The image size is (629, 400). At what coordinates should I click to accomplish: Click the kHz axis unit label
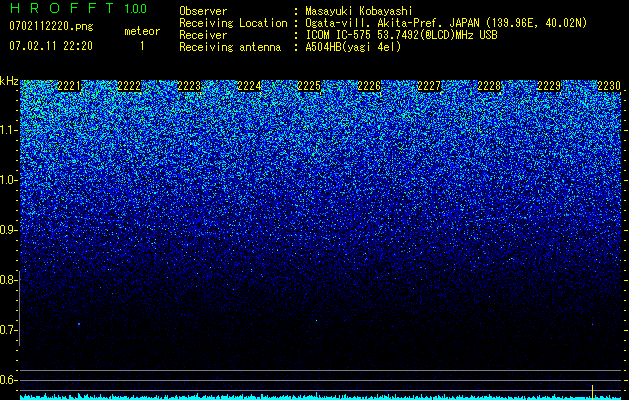pyautogui.click(x=9, y=81)
